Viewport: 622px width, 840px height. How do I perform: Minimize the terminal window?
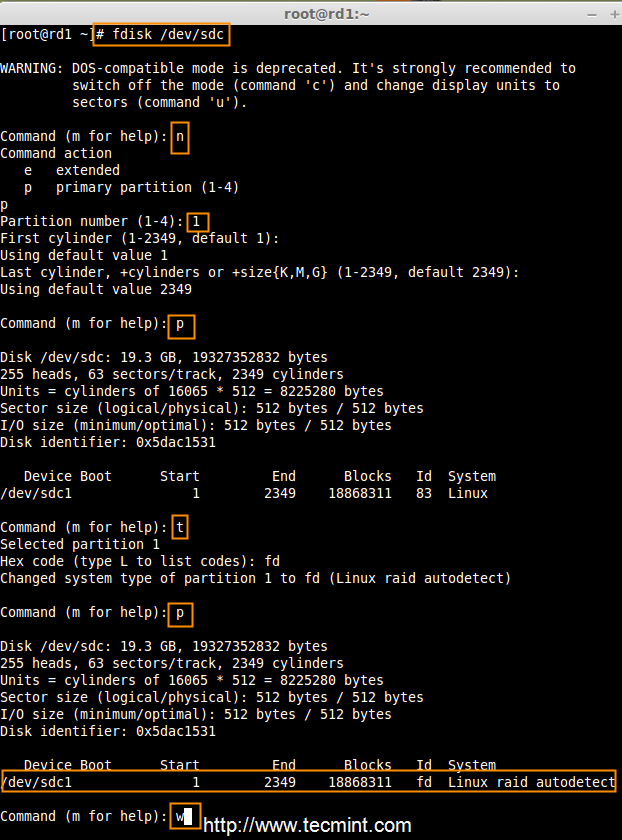591,13
